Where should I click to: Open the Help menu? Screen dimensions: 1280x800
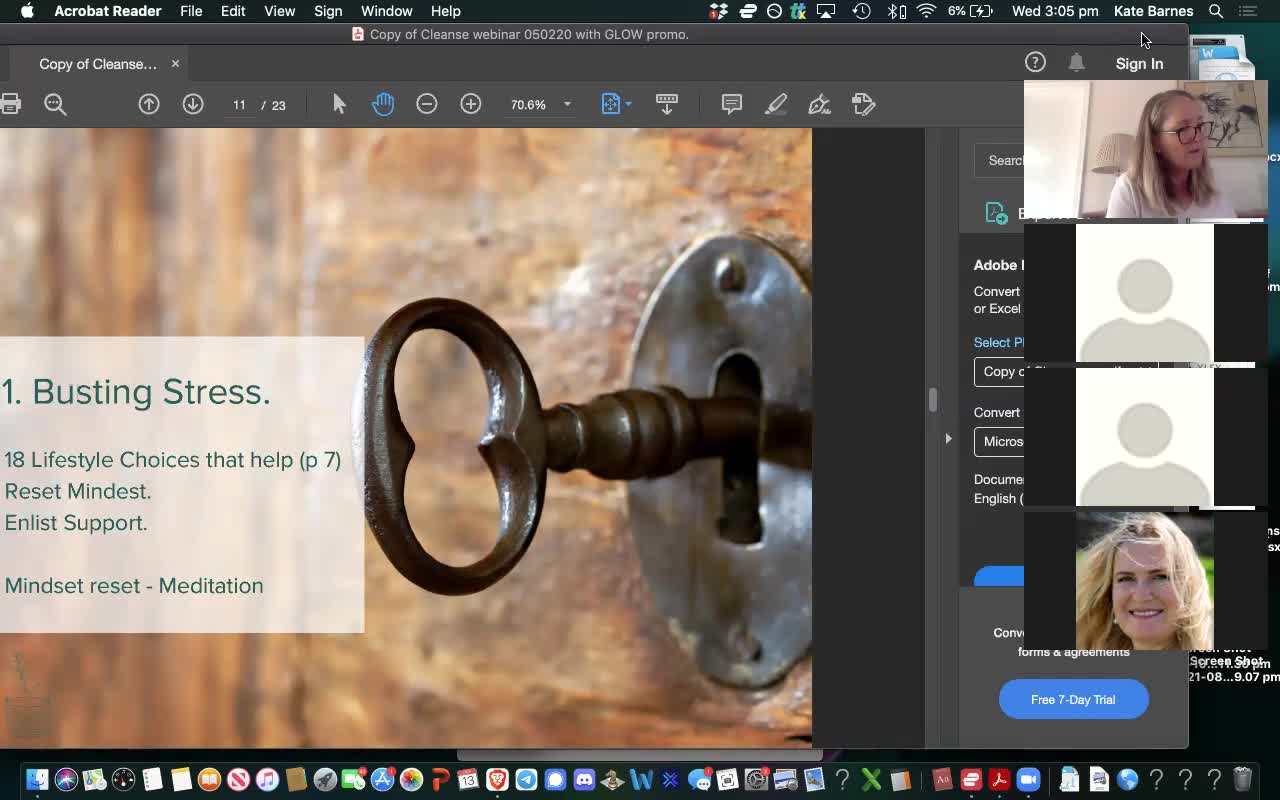click(x=445, y=11)
